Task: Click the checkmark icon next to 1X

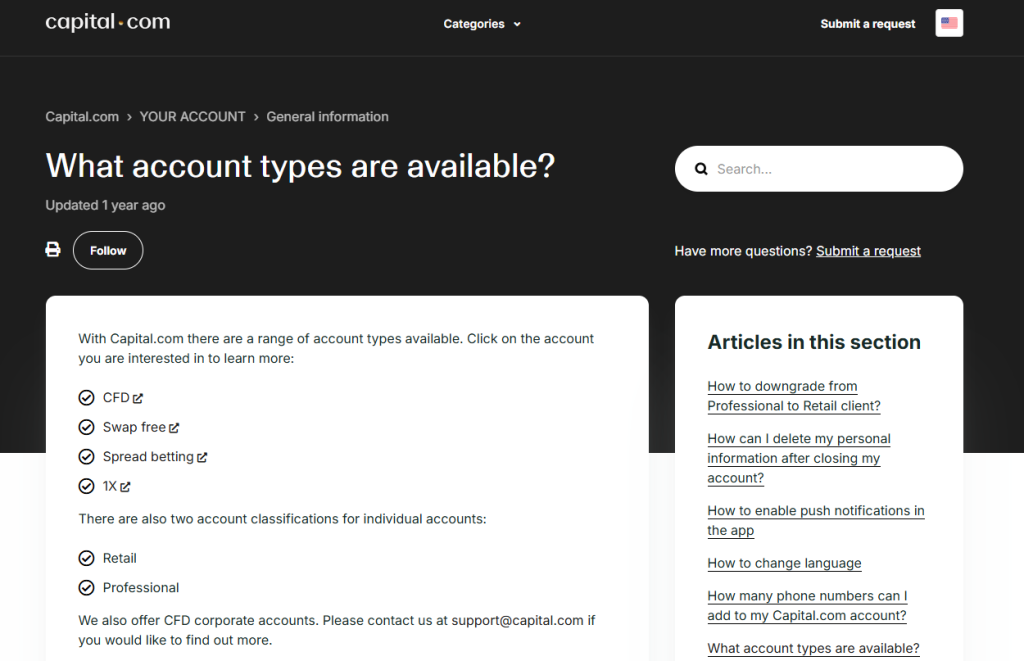Action: [86, 486]
